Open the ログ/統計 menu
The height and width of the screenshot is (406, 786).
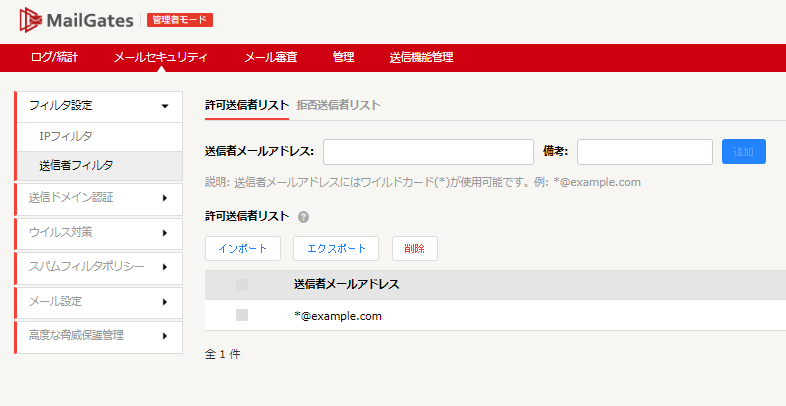(54, 57)
